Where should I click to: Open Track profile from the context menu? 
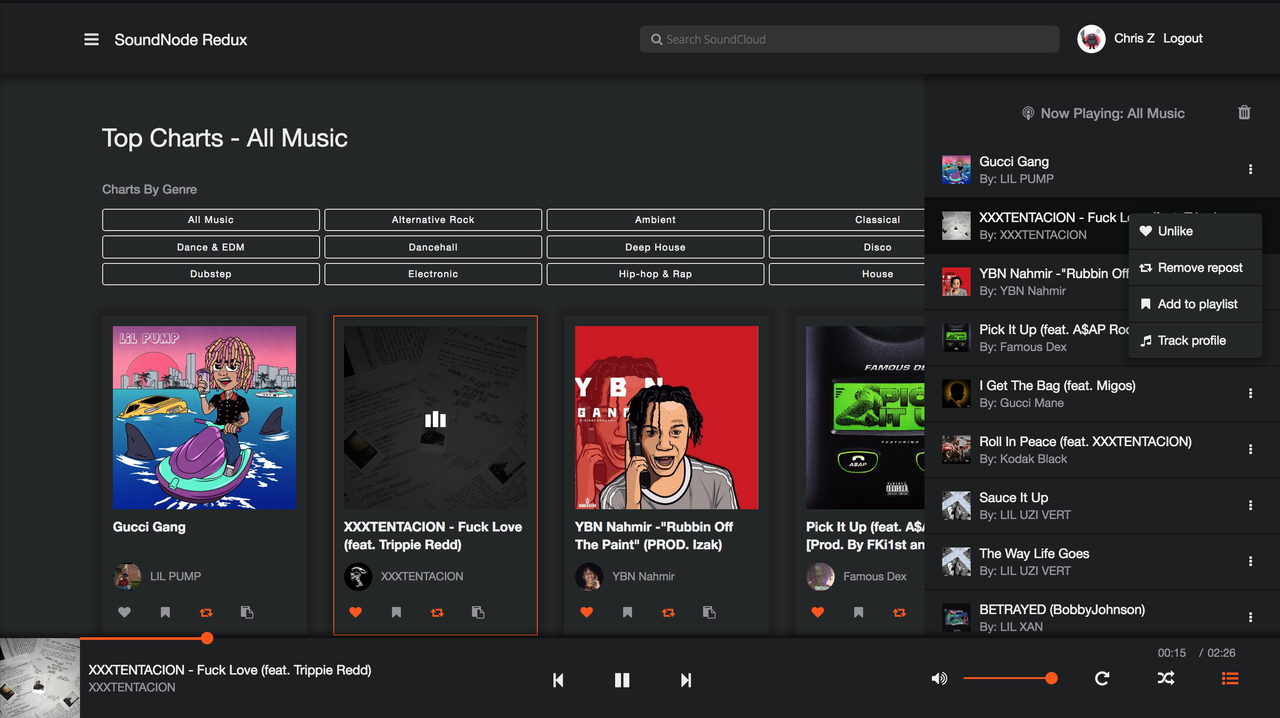coord(1195,341)
